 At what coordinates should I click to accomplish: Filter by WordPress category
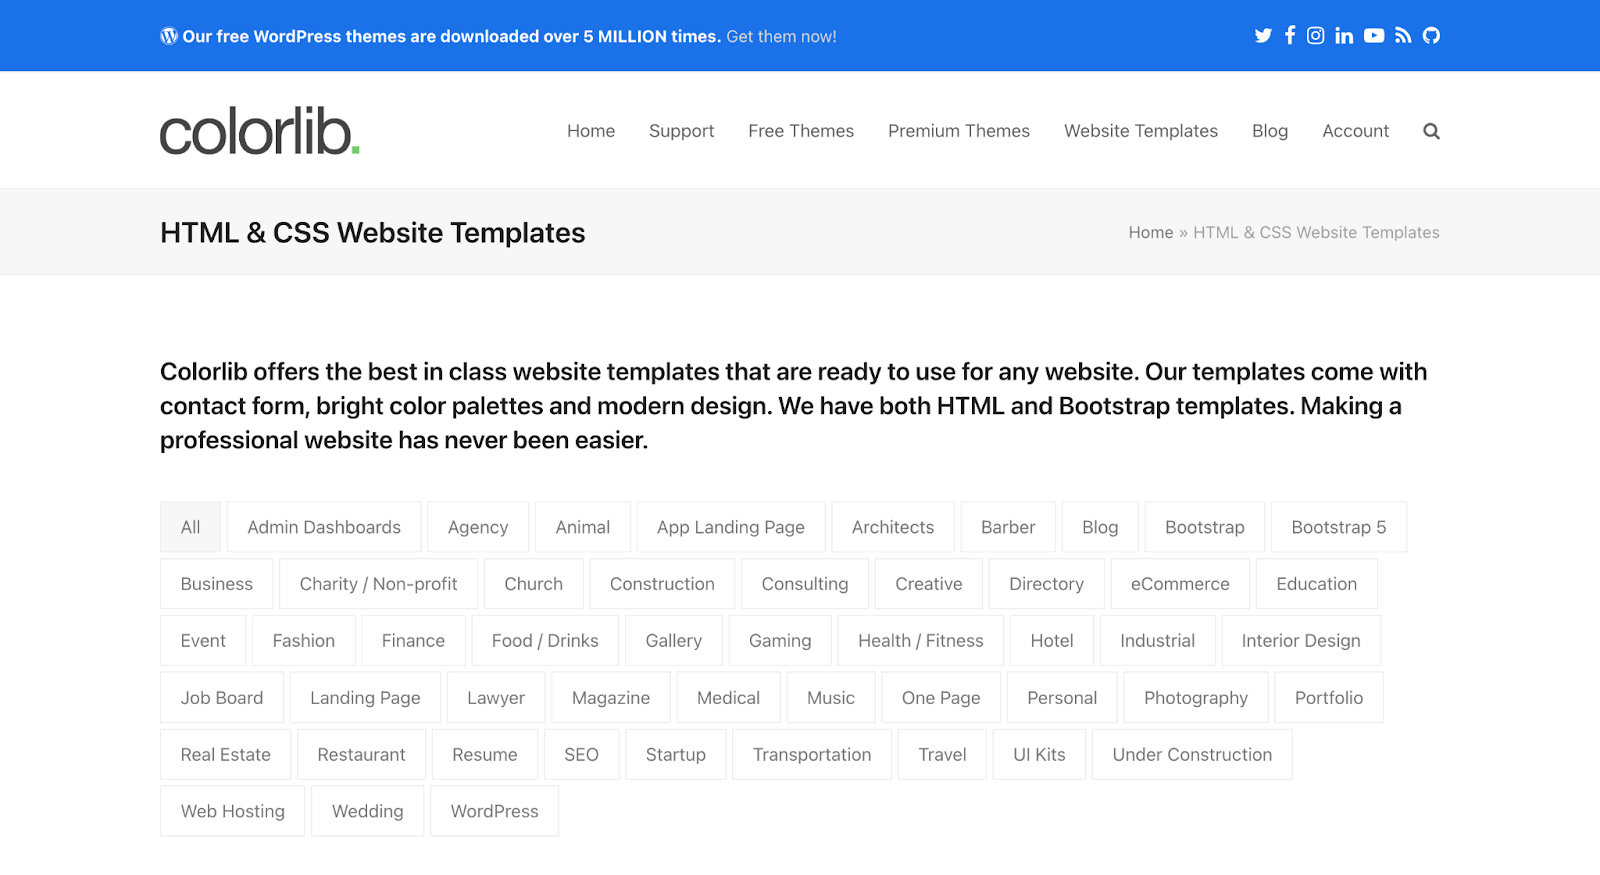pos(494,811)
